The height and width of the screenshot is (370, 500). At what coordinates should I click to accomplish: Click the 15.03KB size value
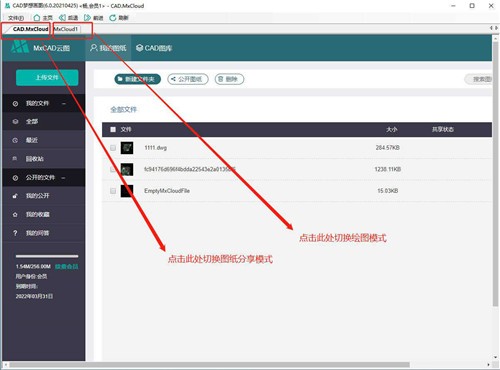(x=387, y=191)
